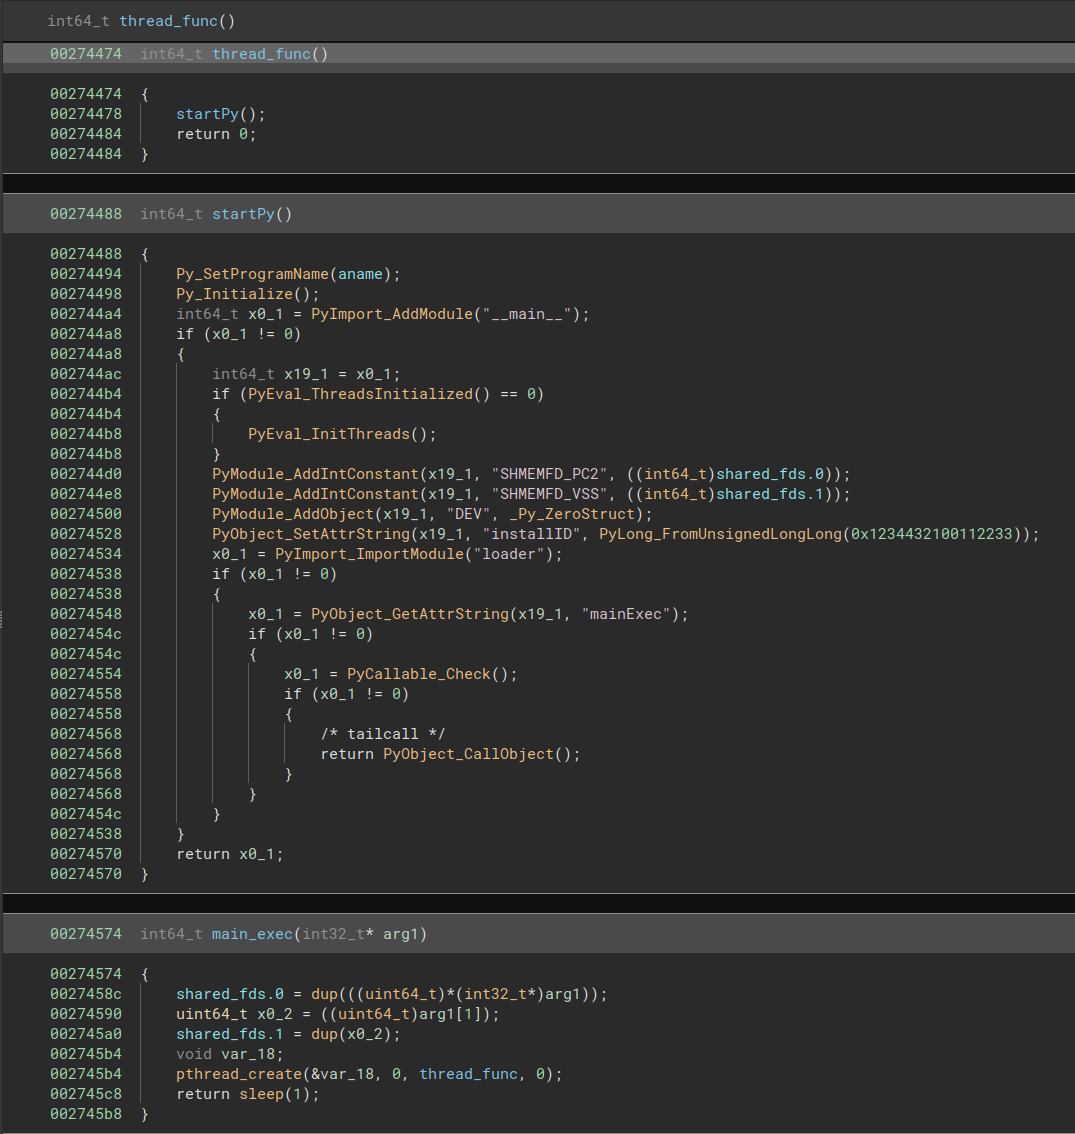Click shared_fds.0 on the SHMEMFD_PC2 line
The image size is (1075, 1134).
pyautogui.click(x=770, y=474)
